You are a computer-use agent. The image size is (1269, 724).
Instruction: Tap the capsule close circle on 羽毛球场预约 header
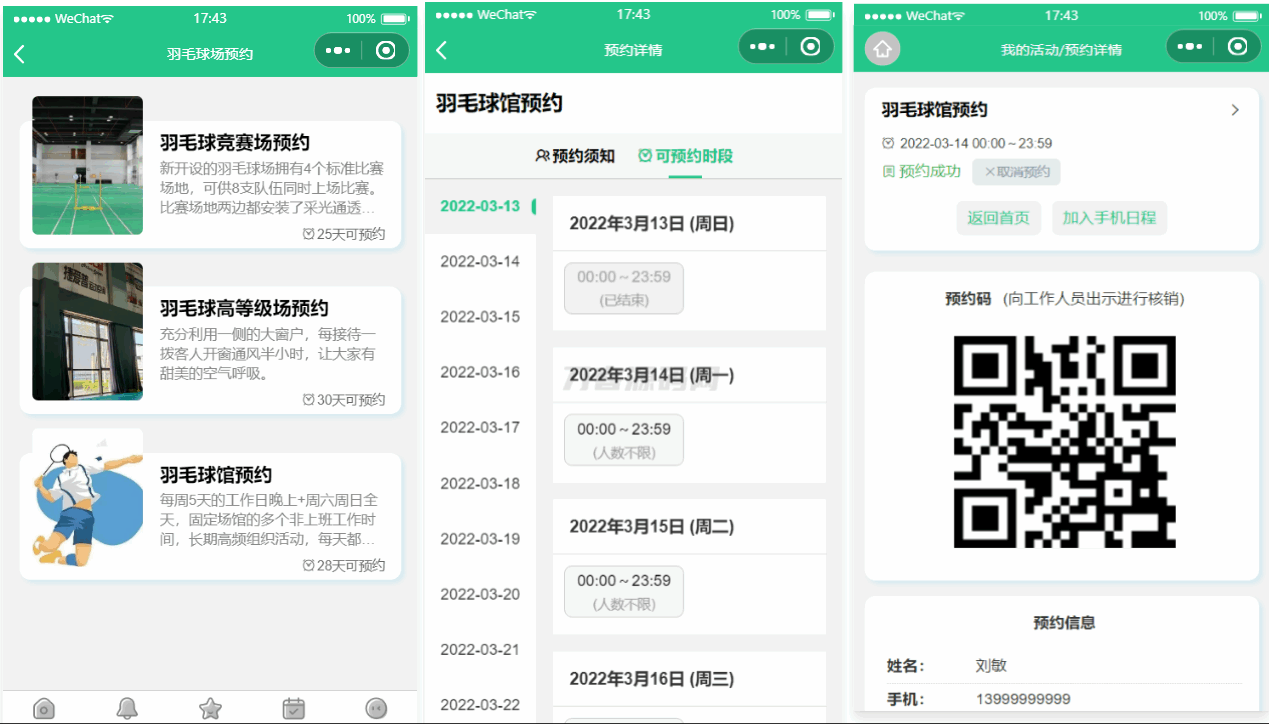pos(386,51)
